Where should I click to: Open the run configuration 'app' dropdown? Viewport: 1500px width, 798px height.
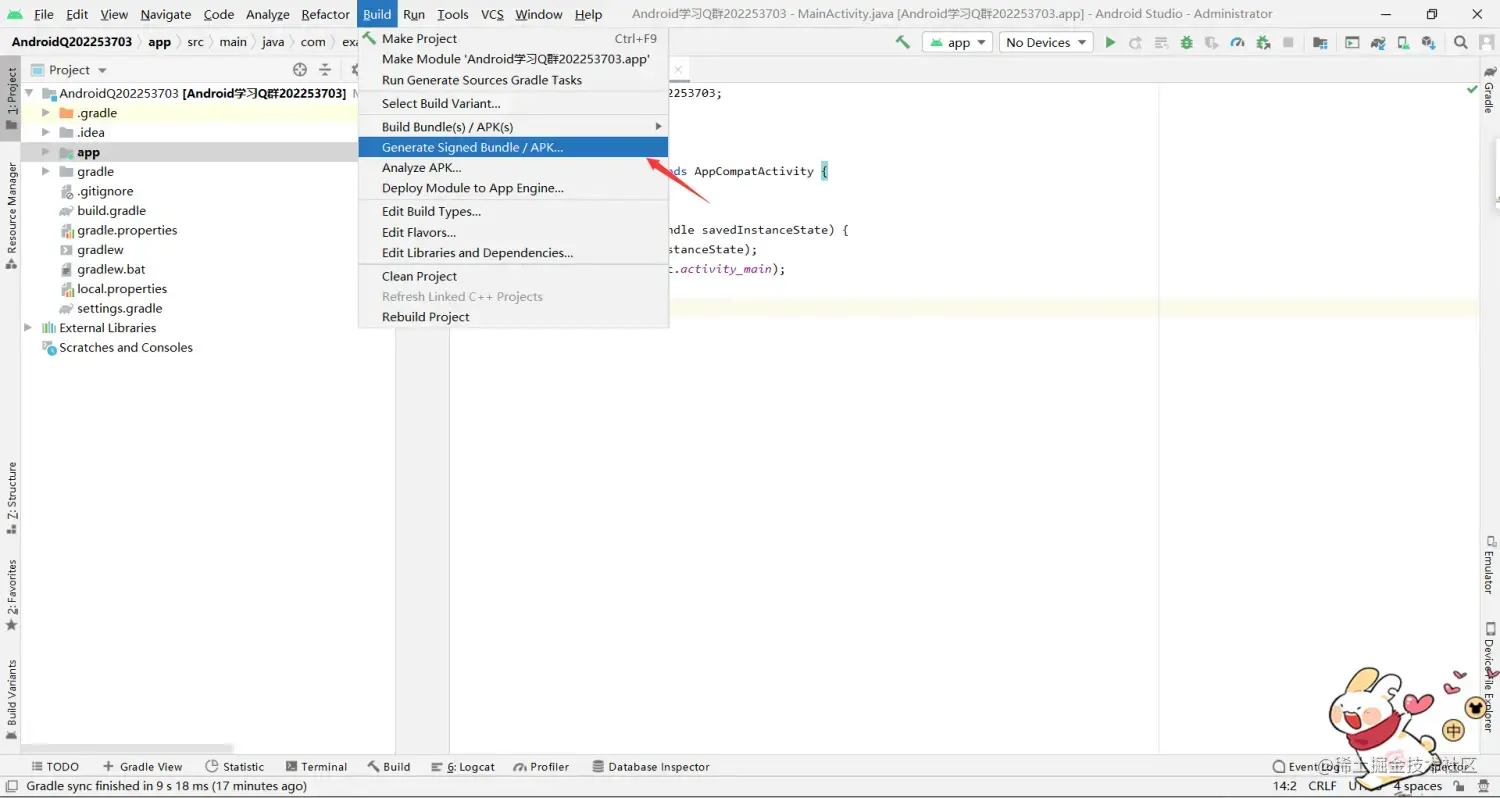pos(957,42)
